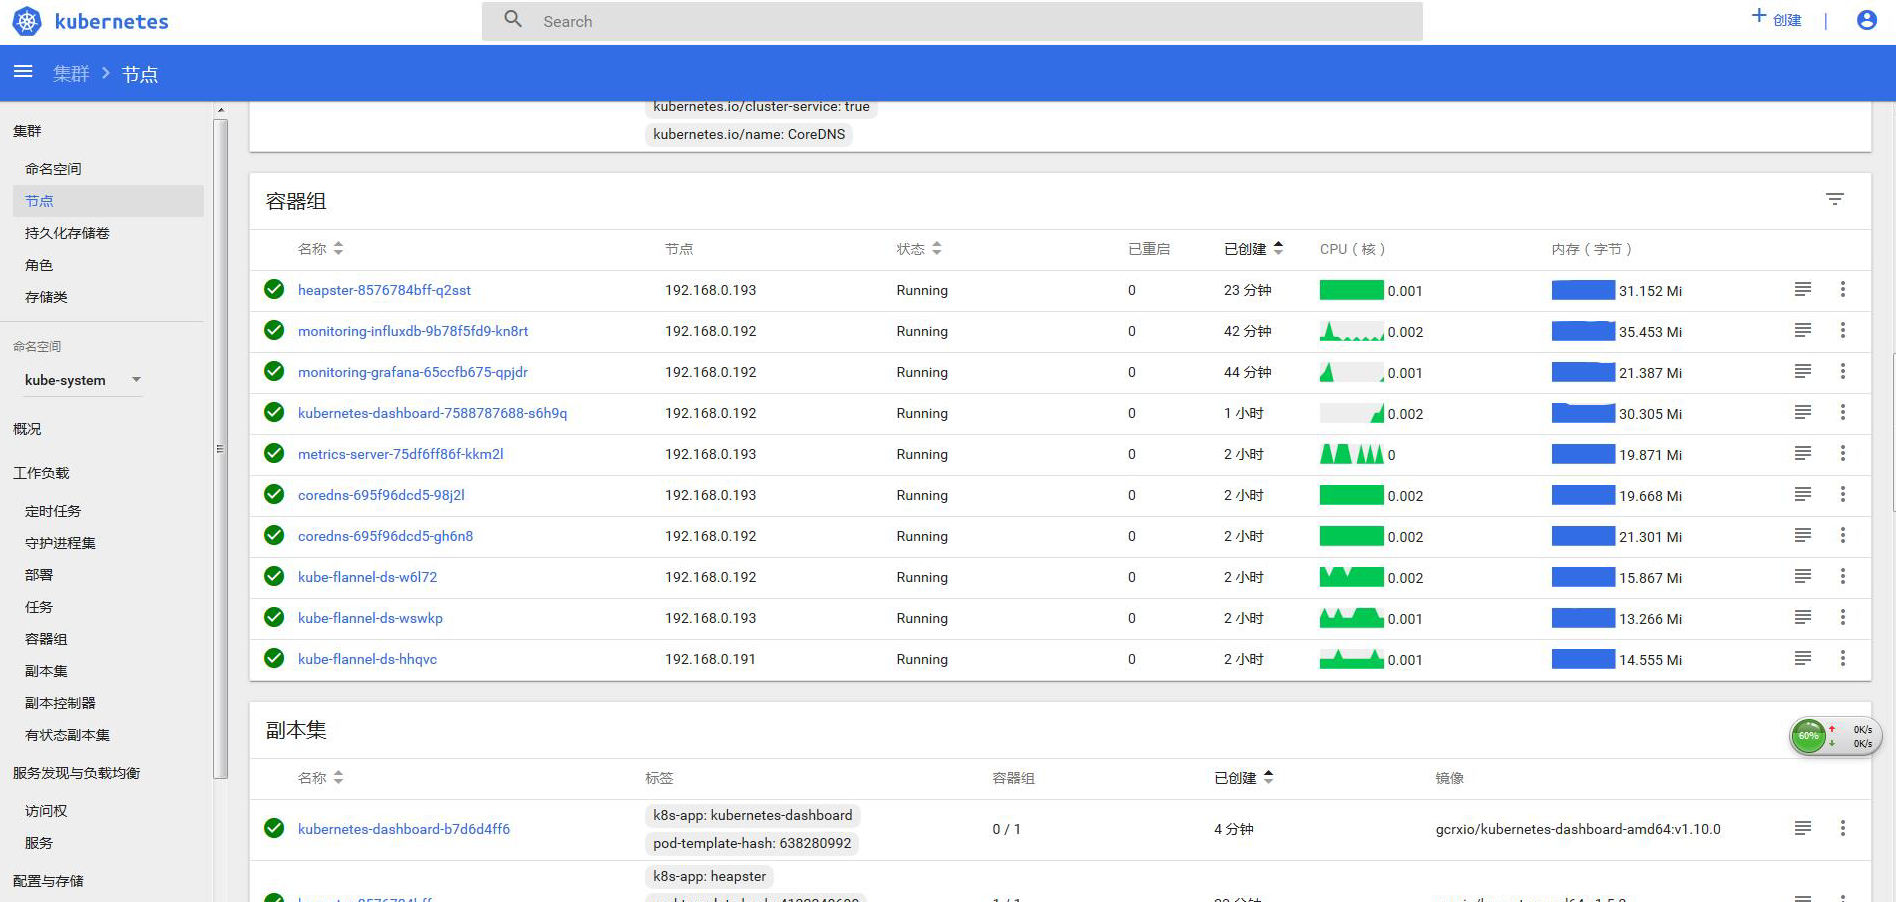Click the filter icon in 容器组 panel
The width and height of the screenshot is (1896, 902).
click(x=1834, y=200)
